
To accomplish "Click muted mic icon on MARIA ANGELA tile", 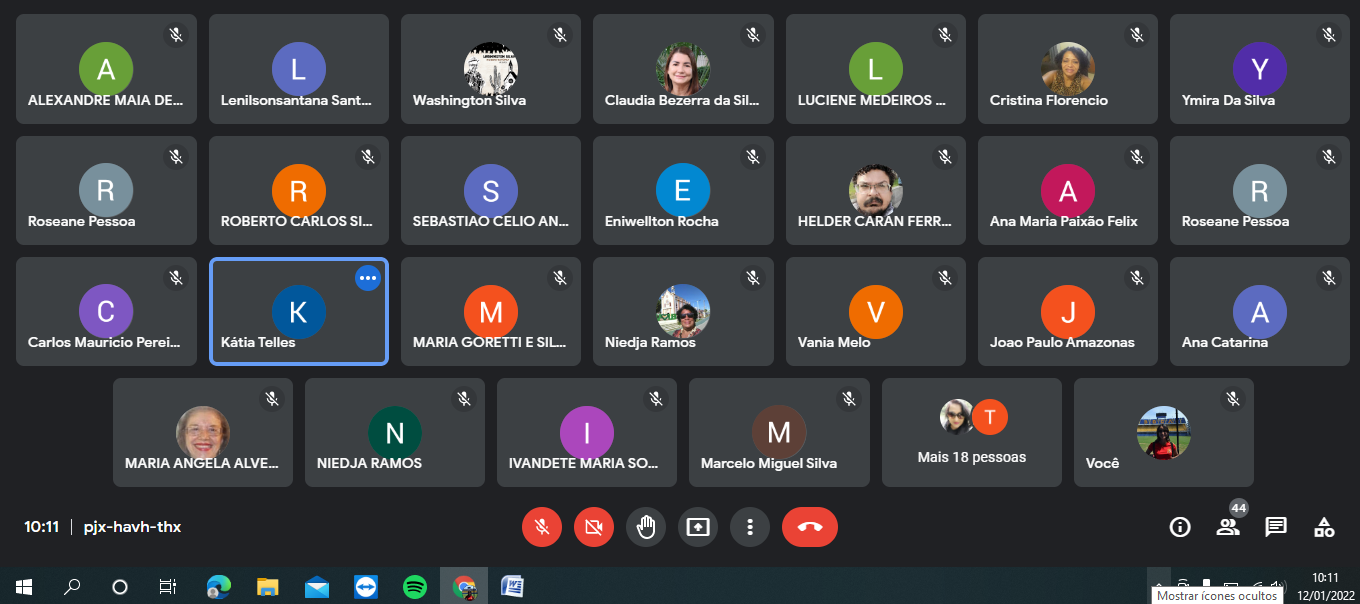I will [x=272, y=399].
